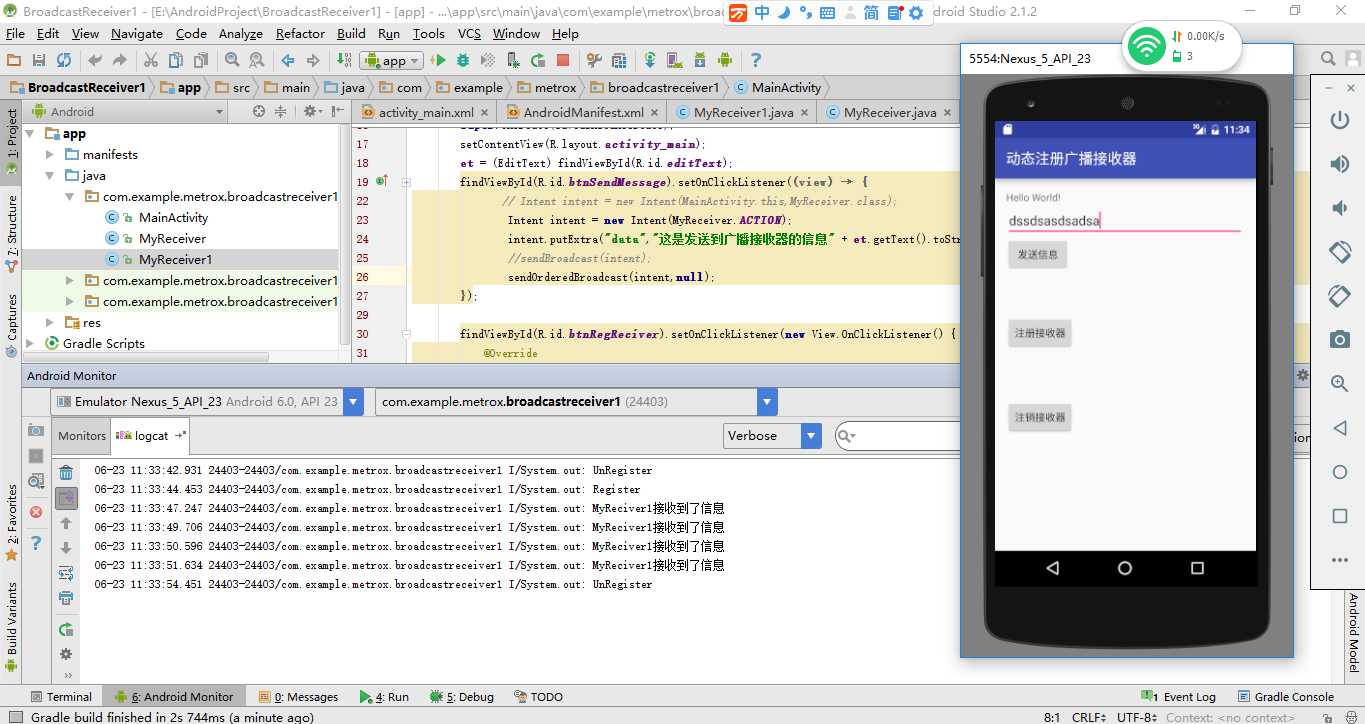Click the Print logcat icon
The width and height of the screenshot is (1365, 724).
click(66, 598)
